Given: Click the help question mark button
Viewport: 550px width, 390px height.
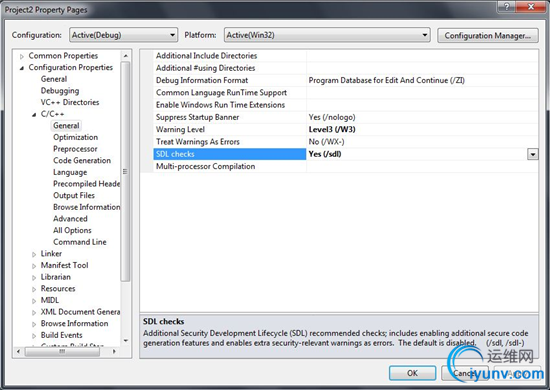Looking at the screenshot, I should (507, 7).
